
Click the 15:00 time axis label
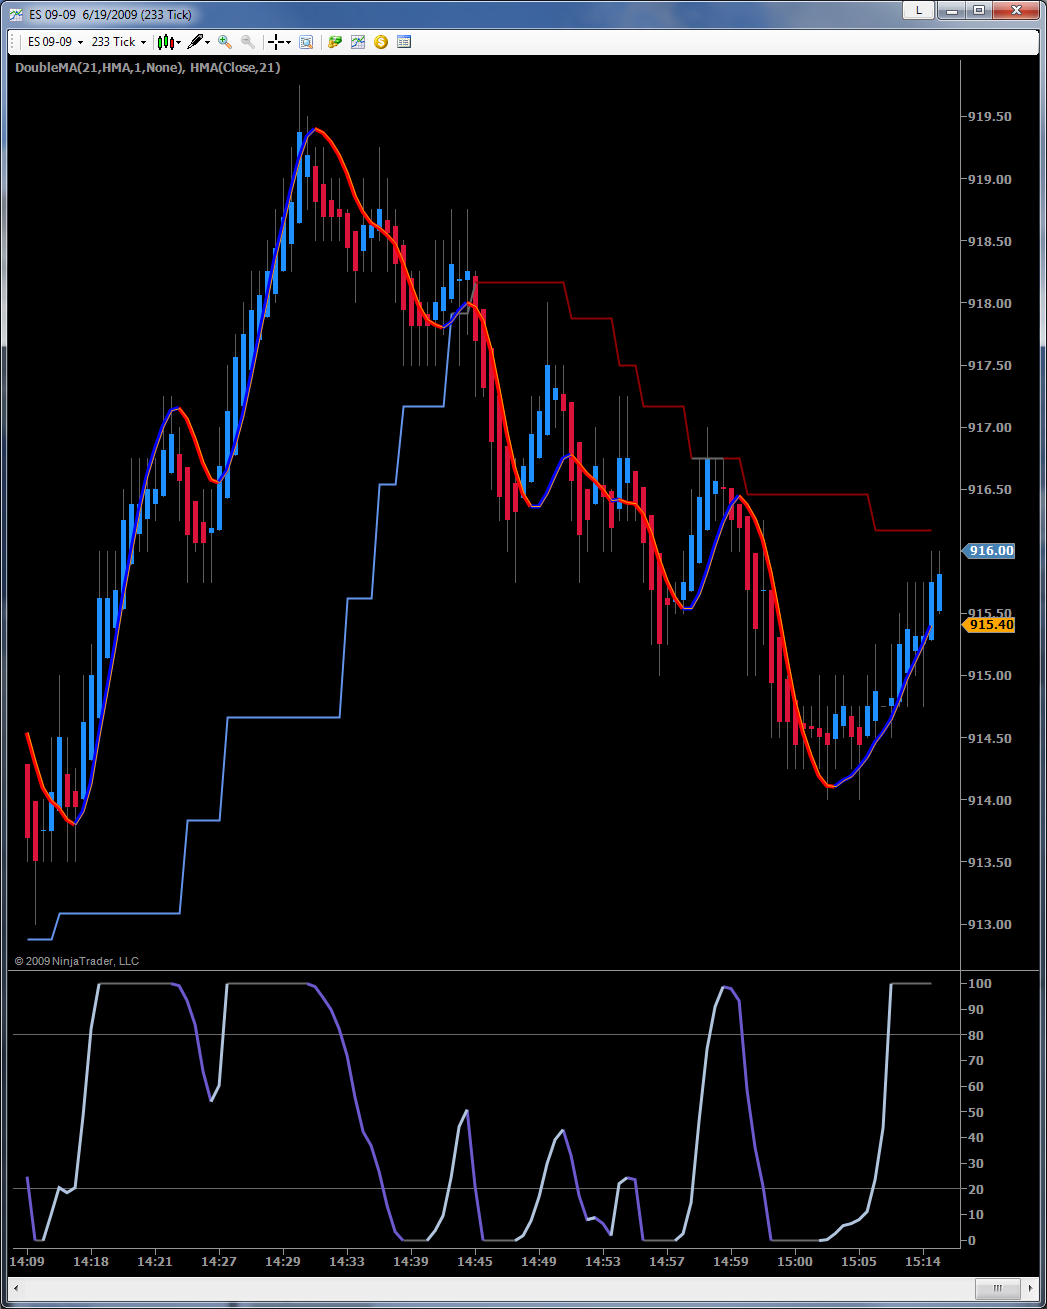(795, 1262)
